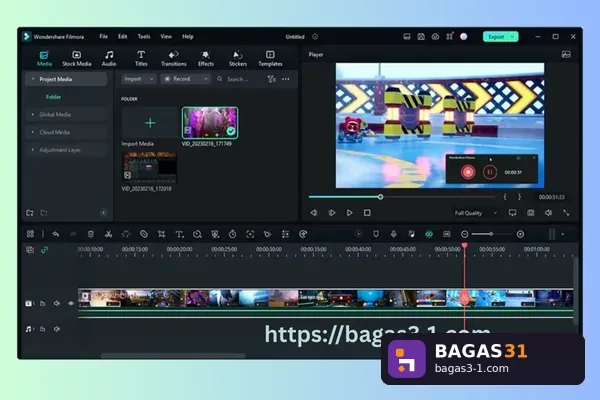Click the player display monitor icon
Viewport: 600px width, 400px height.
(513, 213)
